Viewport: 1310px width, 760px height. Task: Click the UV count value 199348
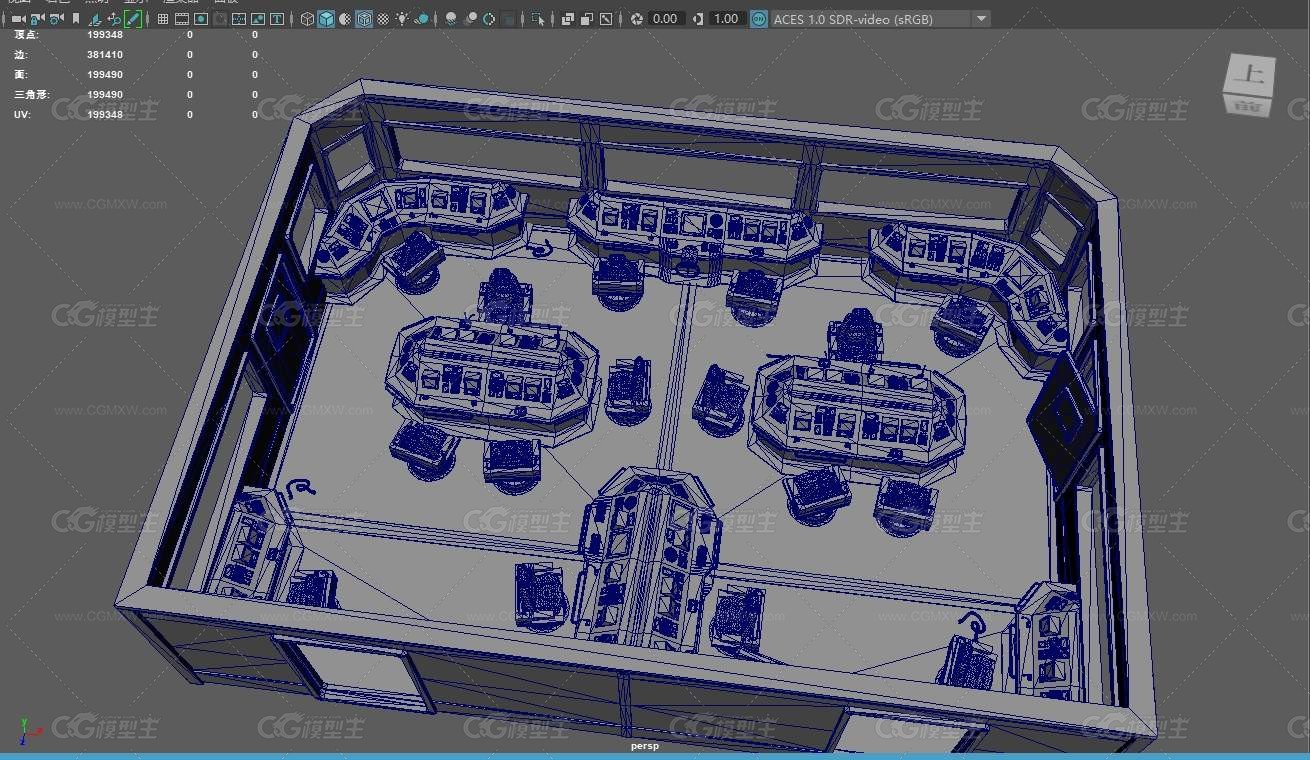(x=105, y=115)
